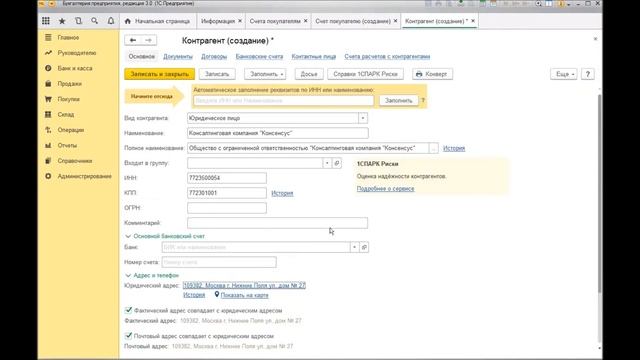Screen dimensions: 640x360
Task: Click the Номер счета input field
Action: pyautogui.click(x=219, y=262)
